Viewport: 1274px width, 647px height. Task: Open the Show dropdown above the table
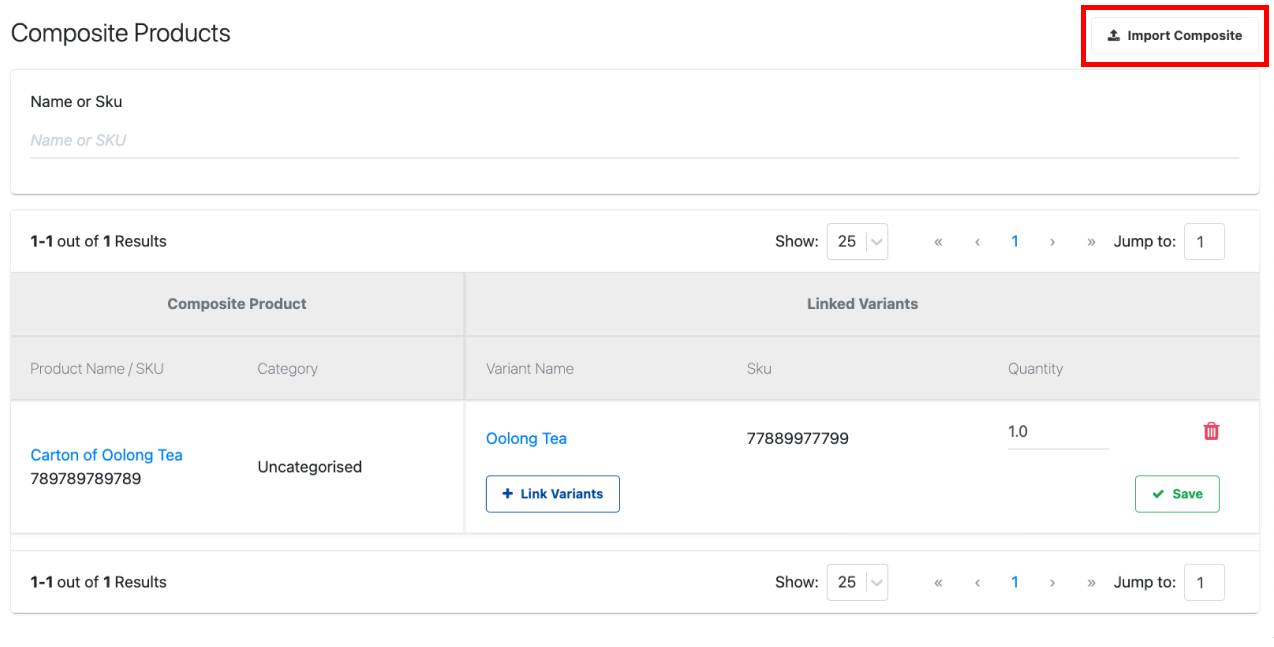click(x=857, y=241)
